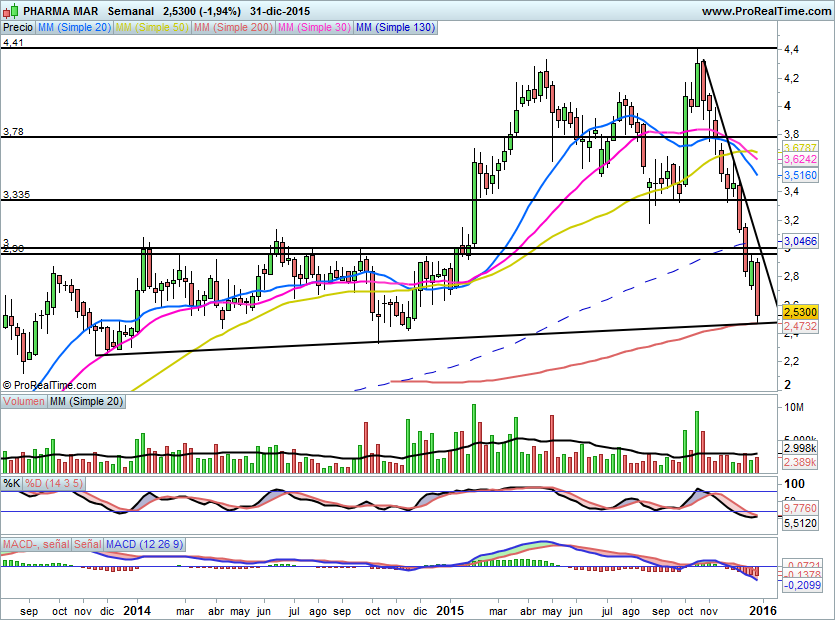Select the MM (Simple 130) indicator label

(395, 28)
